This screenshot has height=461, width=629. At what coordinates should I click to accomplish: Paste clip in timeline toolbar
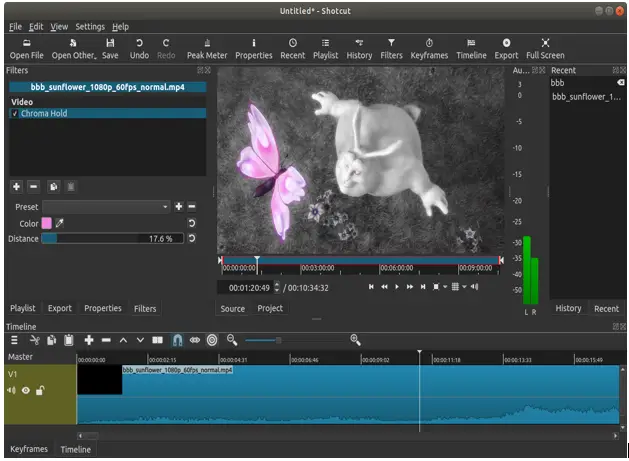69,340
